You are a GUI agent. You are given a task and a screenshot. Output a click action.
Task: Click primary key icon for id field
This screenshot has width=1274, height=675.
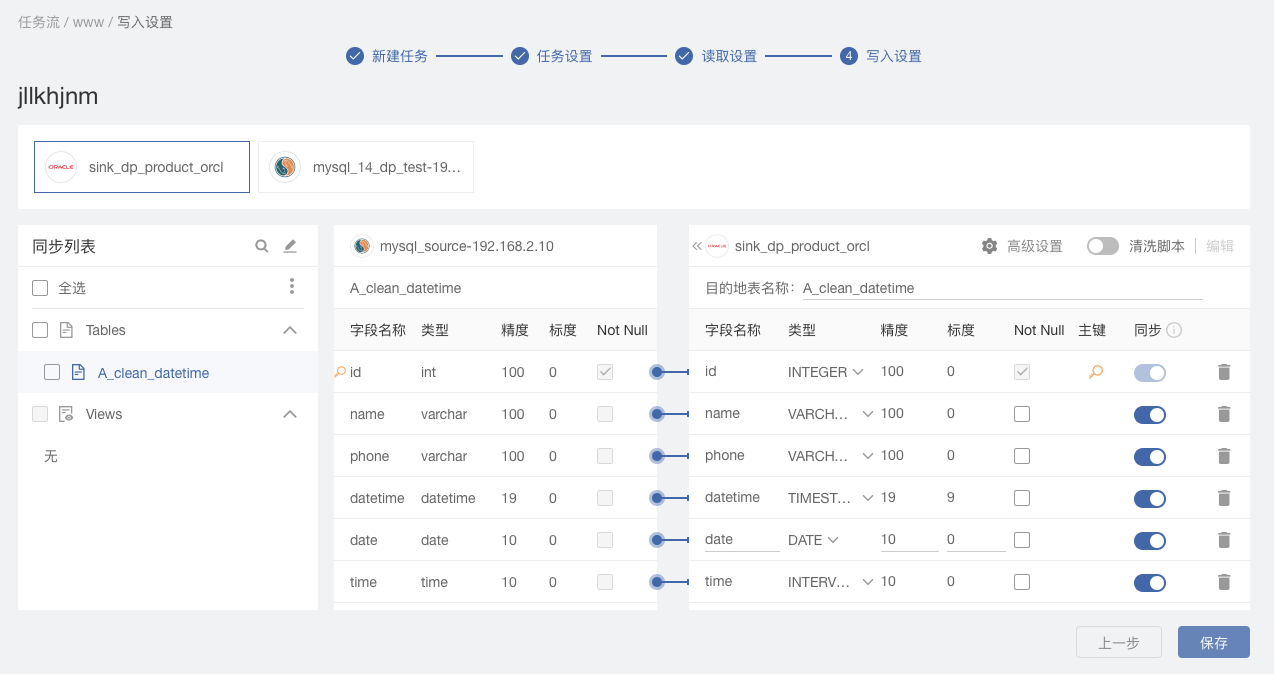tap(1096, 372)
